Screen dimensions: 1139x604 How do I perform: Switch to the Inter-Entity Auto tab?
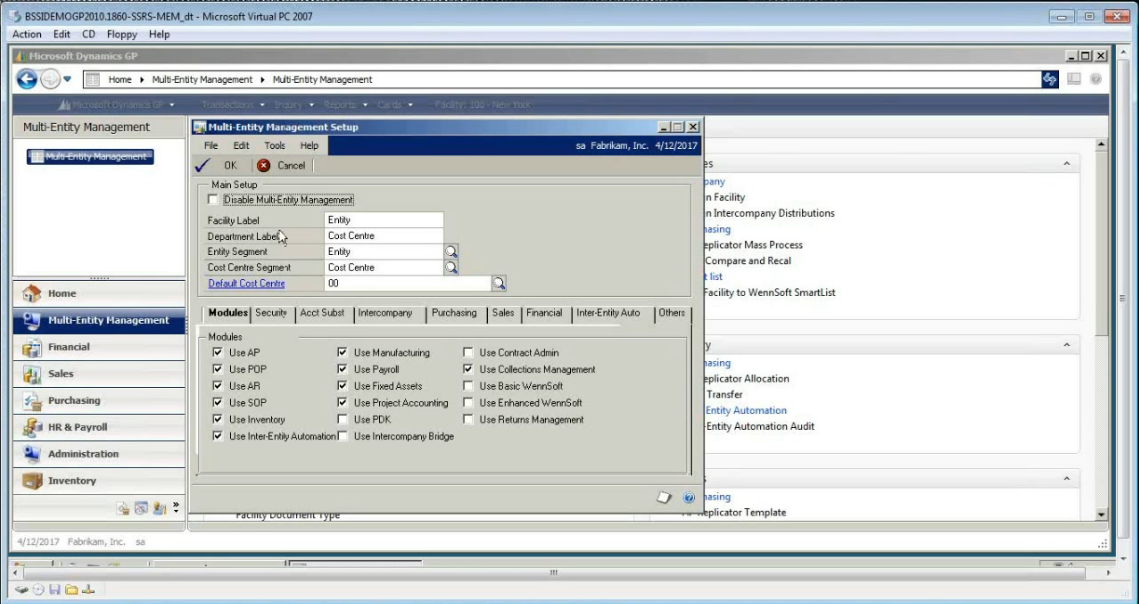[609, 313]
